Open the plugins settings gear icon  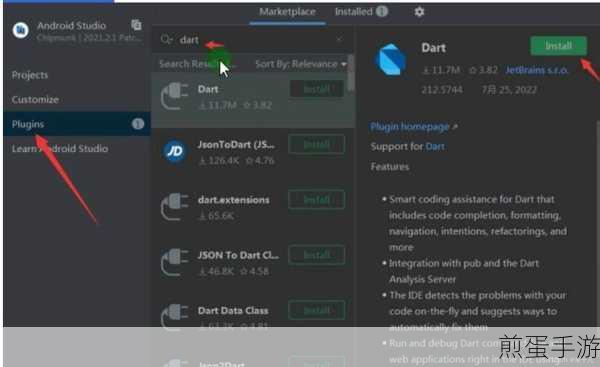419,12
